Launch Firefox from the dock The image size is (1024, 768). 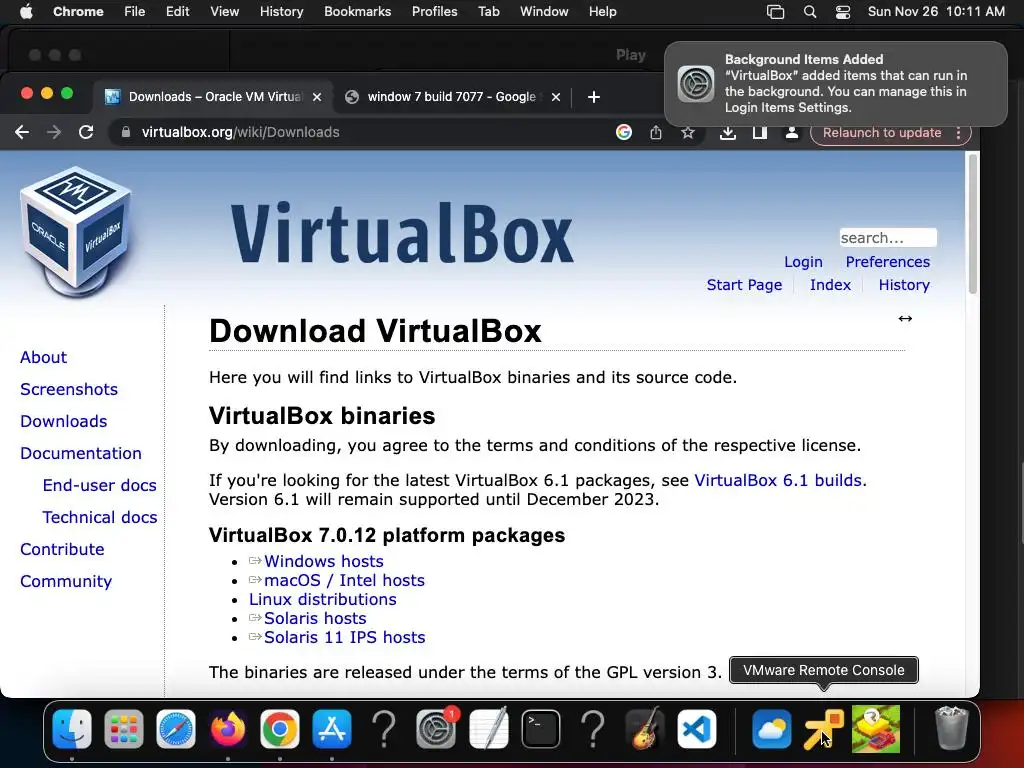pyautogui.click(x=228, y=729)
